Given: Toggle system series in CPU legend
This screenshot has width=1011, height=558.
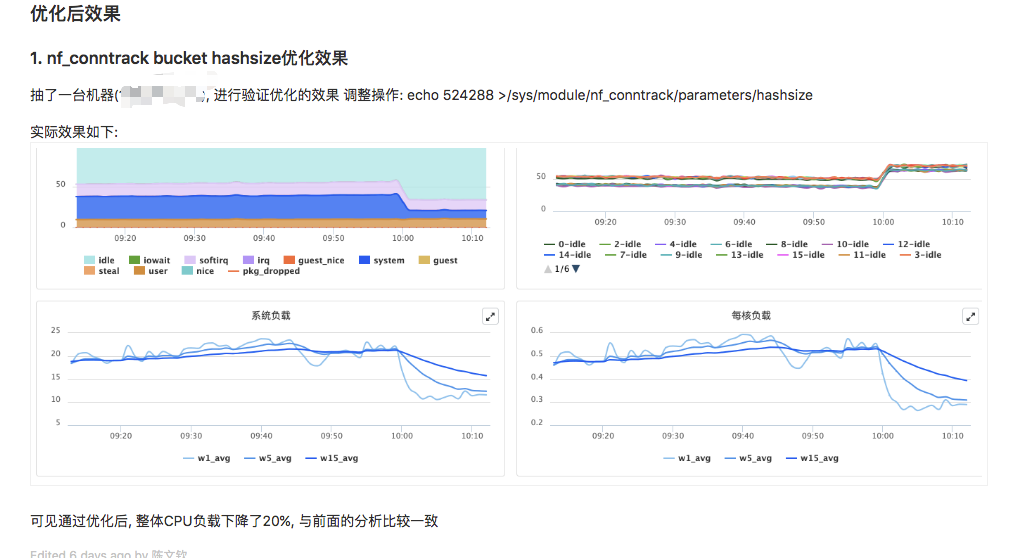Looking at the screenshot, I should pyautogui.click(x=382, y=260).
